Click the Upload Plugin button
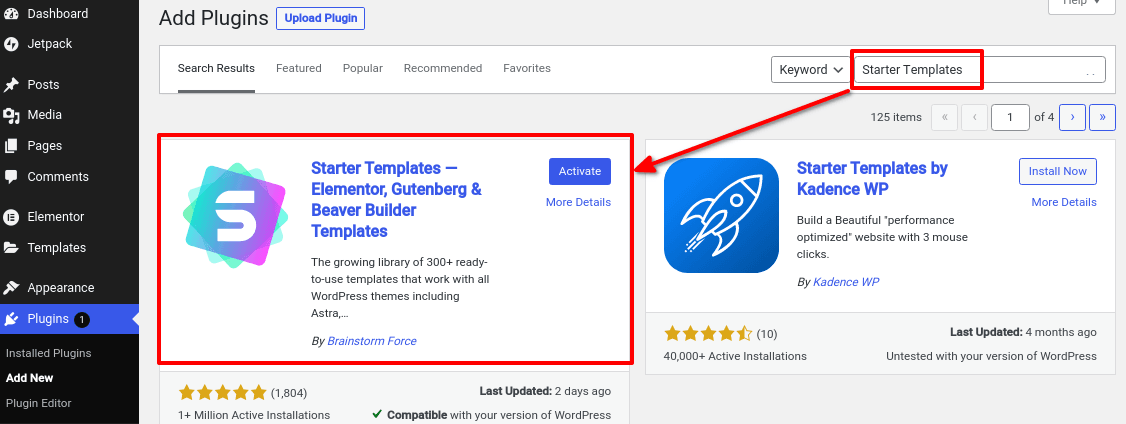 321,19
